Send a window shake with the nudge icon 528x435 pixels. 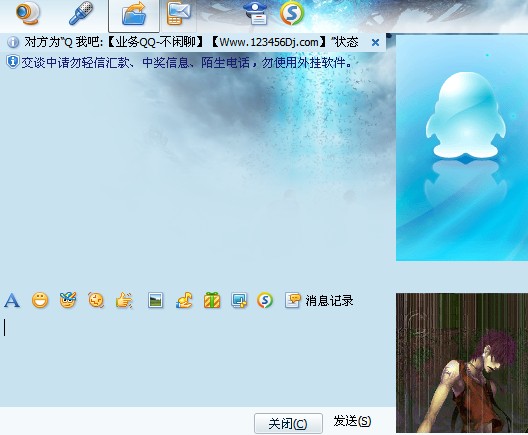click(96, 300)
